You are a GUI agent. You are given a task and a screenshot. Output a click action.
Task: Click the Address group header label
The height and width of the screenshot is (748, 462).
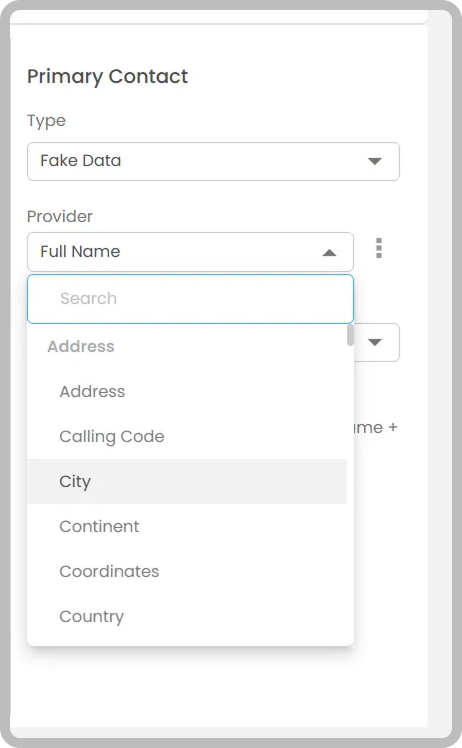point(81,346)
